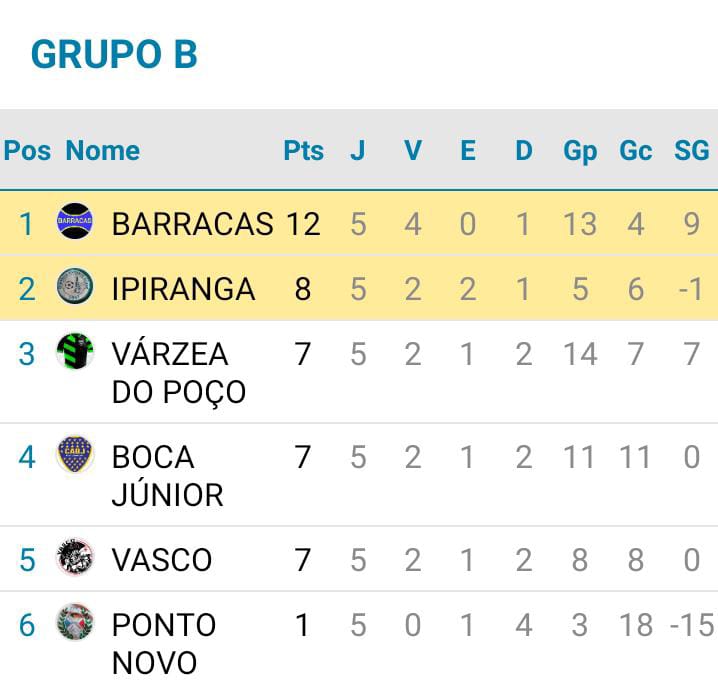Select the VÁRZEA DO POÇO team name
This screenshot has width=718, height=689.
click(179, 373)
